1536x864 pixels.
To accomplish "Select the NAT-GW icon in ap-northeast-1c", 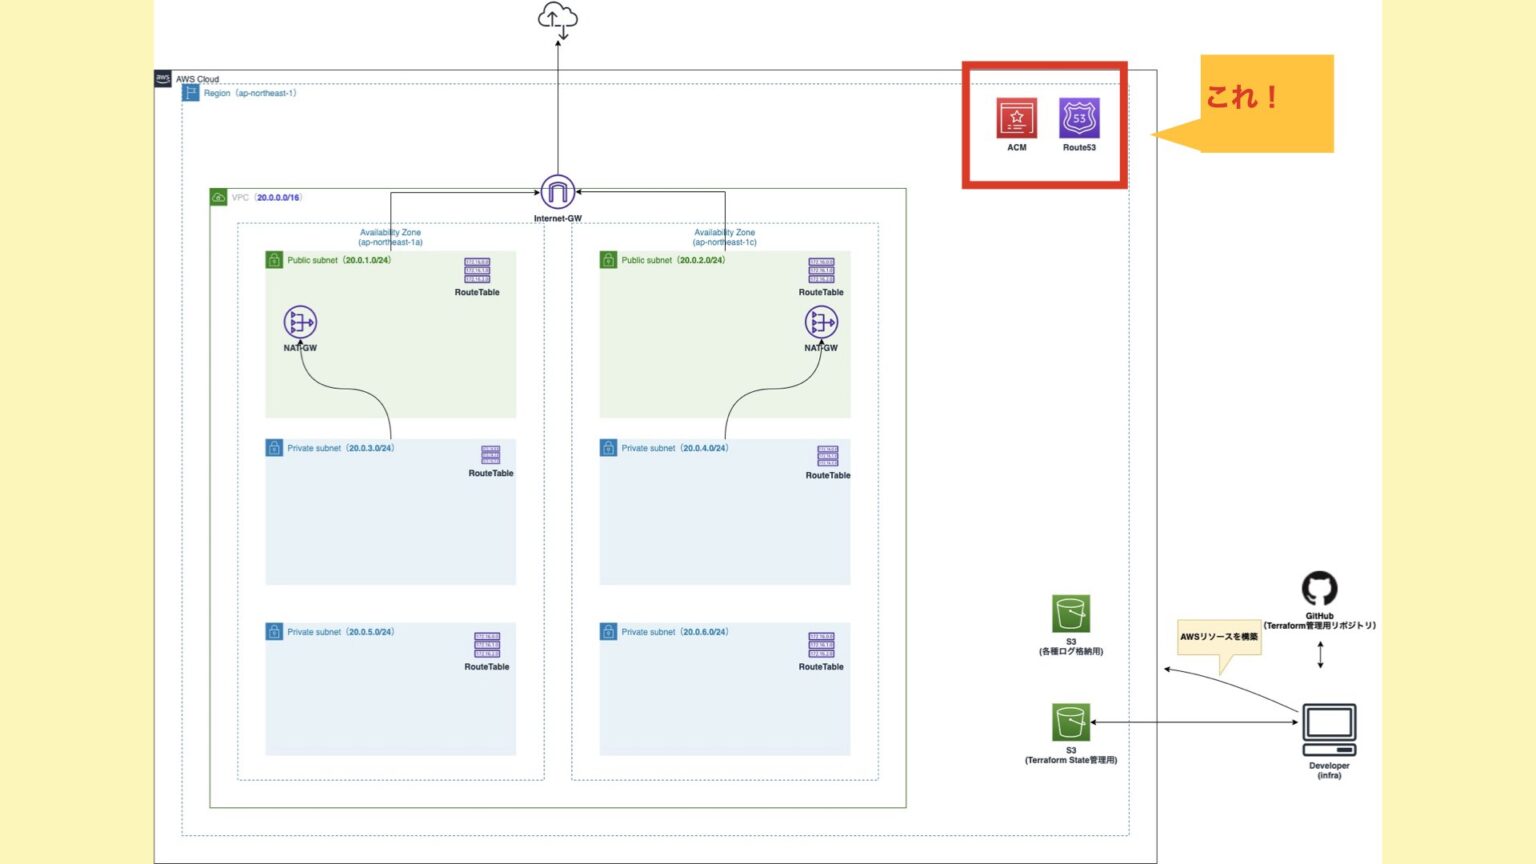I will tap(821, 323).
